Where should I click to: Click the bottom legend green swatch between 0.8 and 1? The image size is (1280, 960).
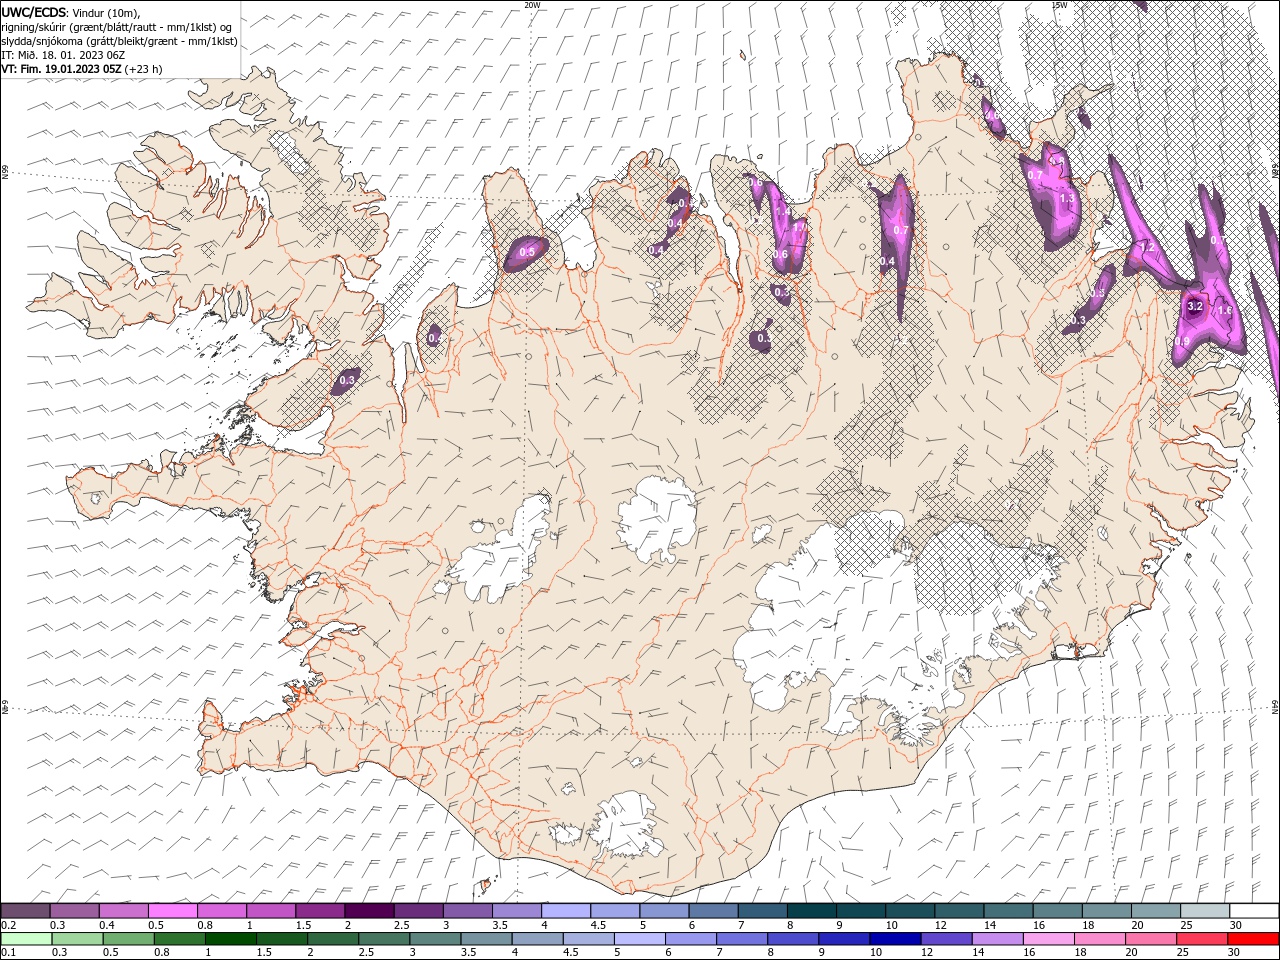click(x=179, y=939)
